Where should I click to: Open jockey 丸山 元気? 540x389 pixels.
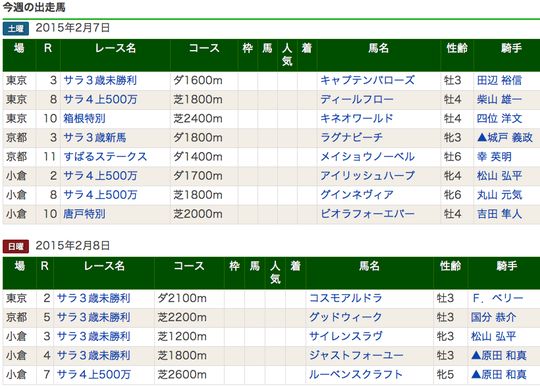499,195
